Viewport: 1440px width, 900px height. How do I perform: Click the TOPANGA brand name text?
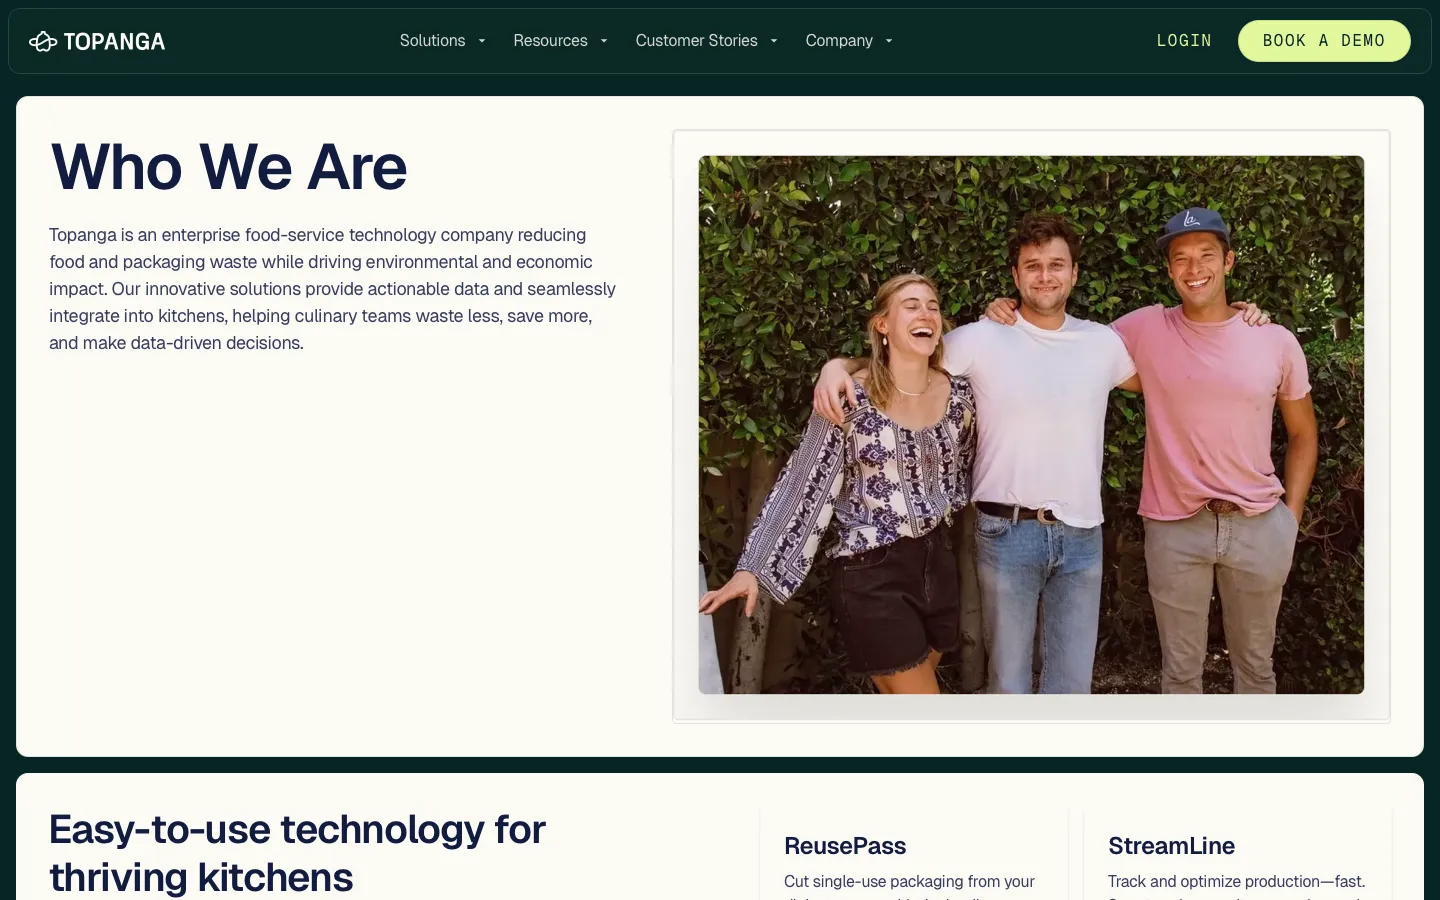pos(114,41)
